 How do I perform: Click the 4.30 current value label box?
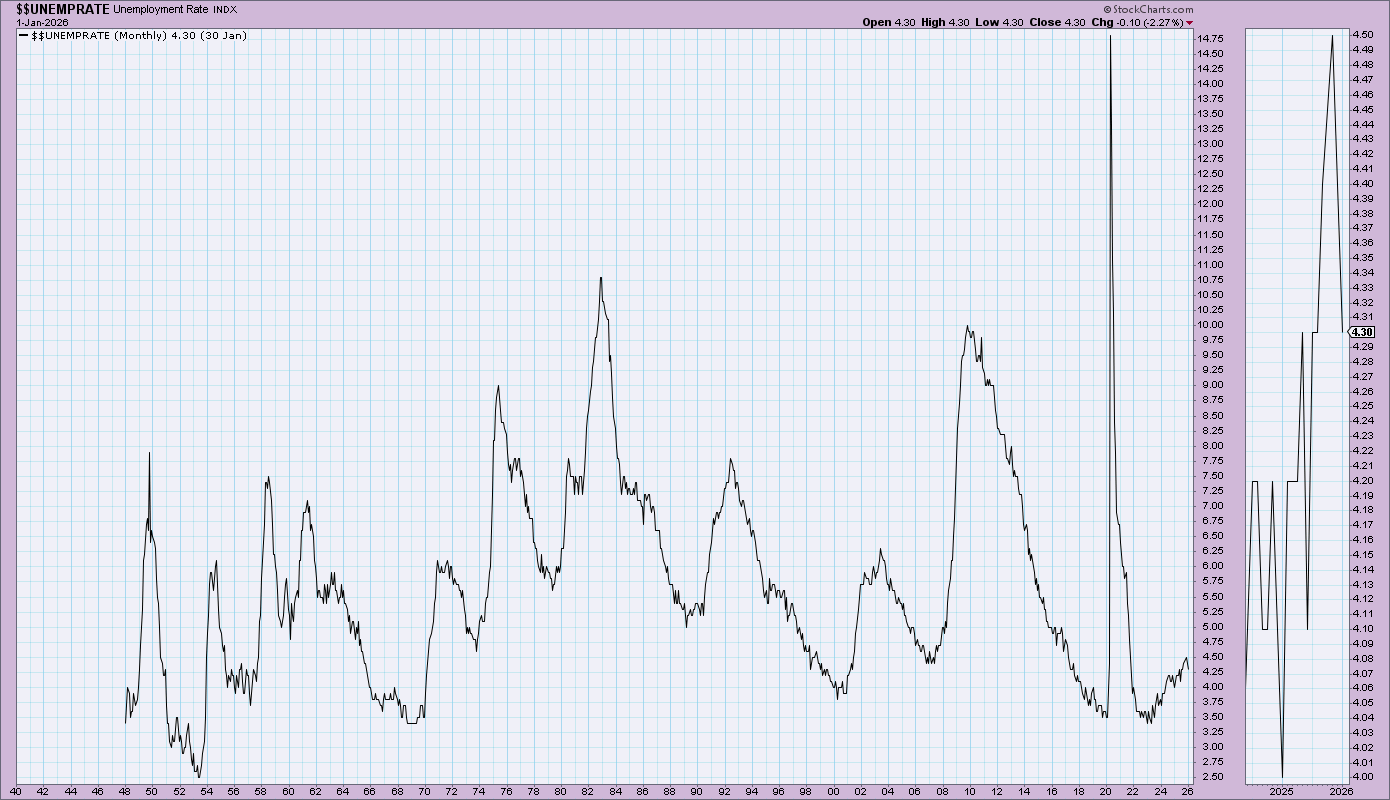tap(1362, 332)
